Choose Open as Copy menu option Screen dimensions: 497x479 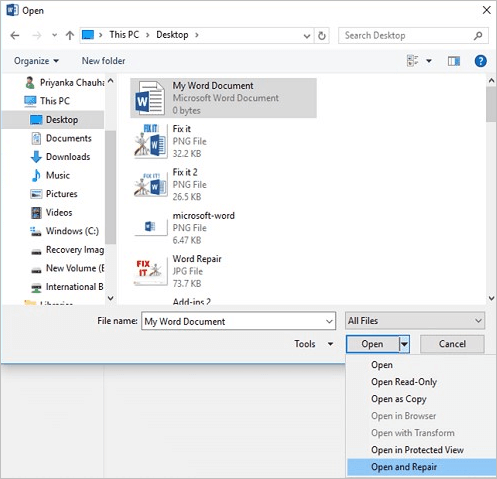[x=421, y=399]
